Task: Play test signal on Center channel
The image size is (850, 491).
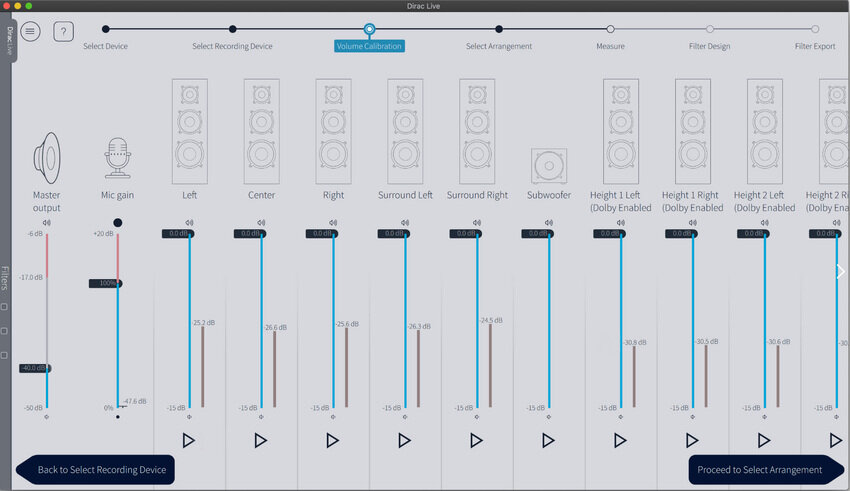Action: coord(261,440)
